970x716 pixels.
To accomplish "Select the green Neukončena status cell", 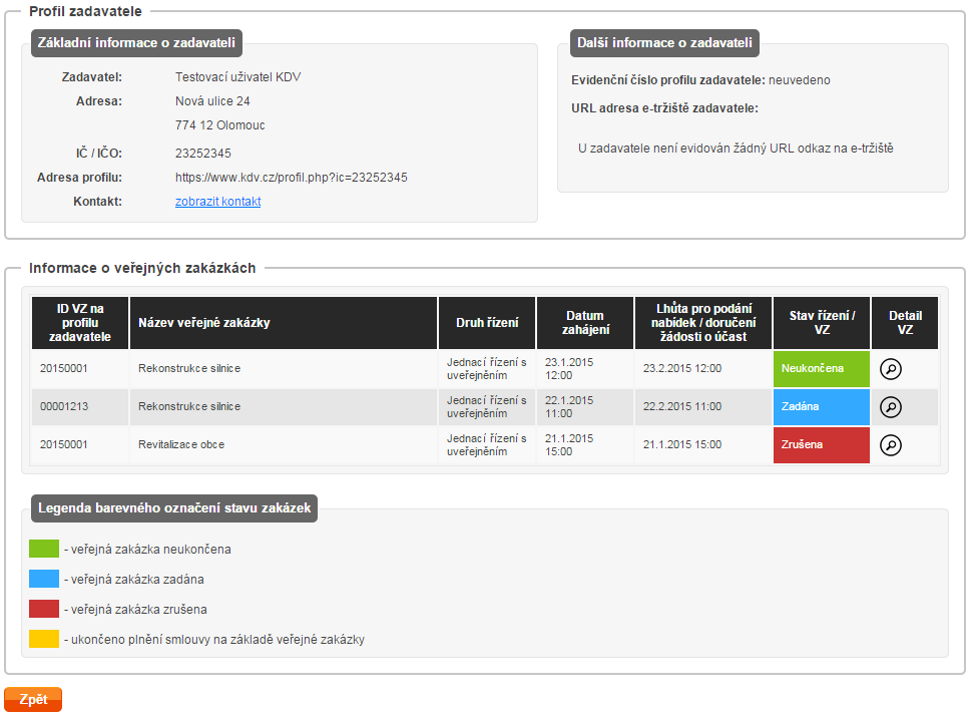I will coord(821,368).
